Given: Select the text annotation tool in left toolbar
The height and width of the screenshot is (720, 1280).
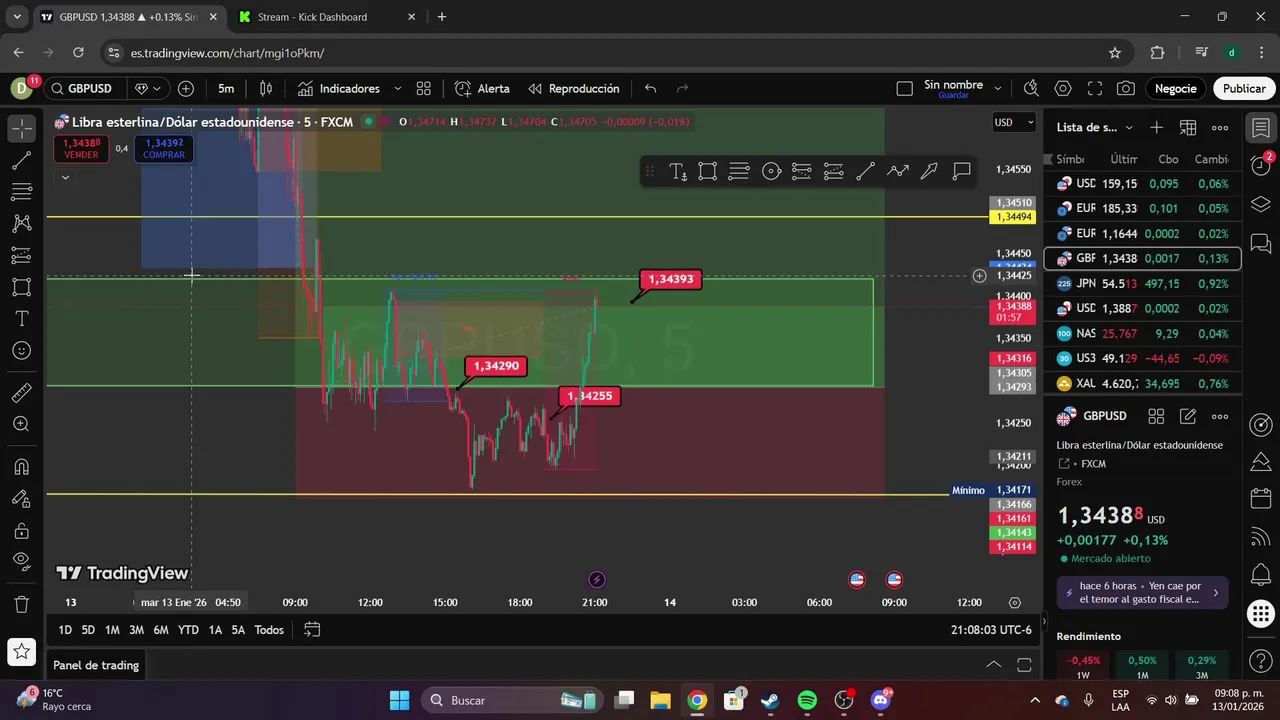Looking at the screenshot, I should pyautogui.click(x=21, y=319).
